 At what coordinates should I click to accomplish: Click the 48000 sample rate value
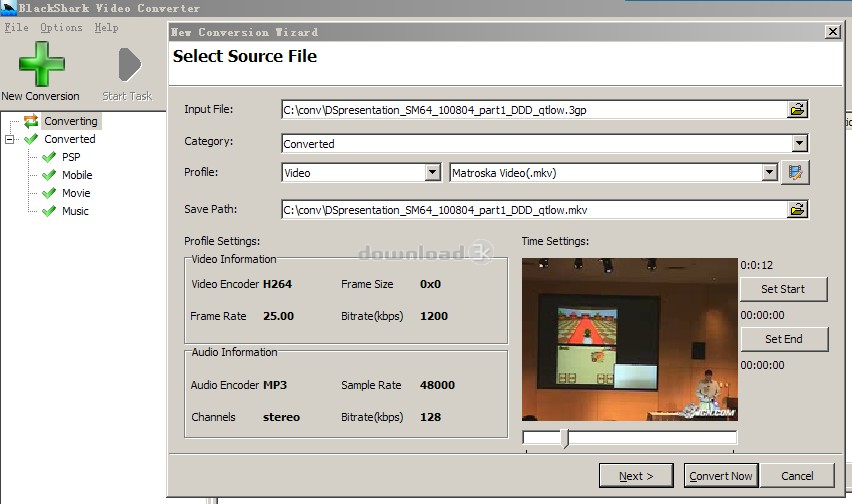click(x=437, y=385)
